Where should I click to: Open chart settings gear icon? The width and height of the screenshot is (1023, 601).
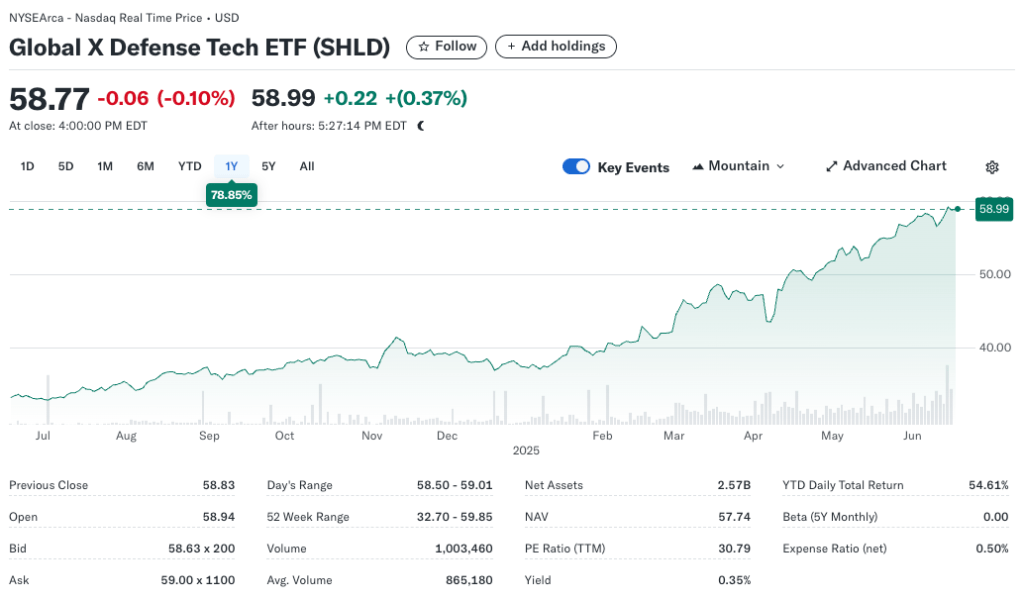point(992,167)
